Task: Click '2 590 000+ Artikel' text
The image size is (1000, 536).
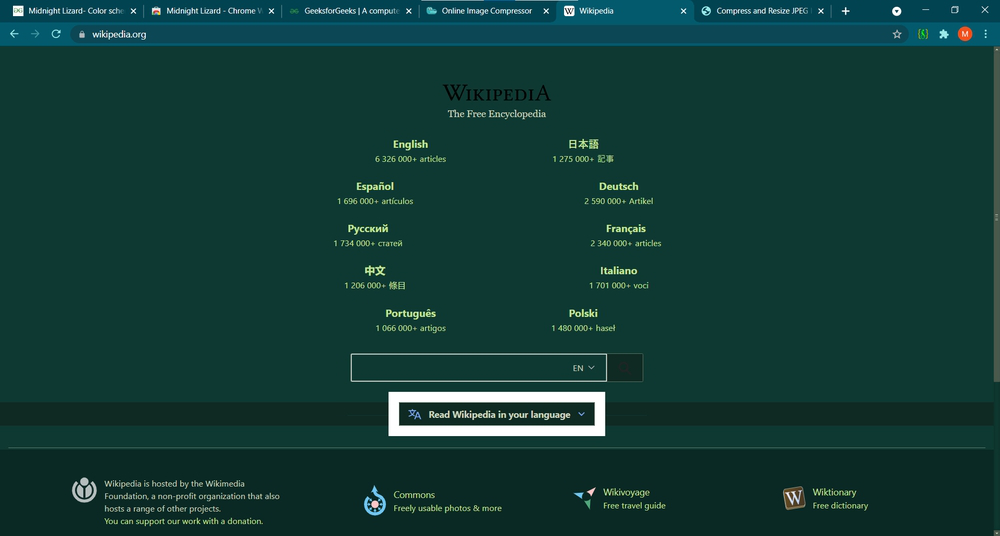Action: tap(619, 201)
